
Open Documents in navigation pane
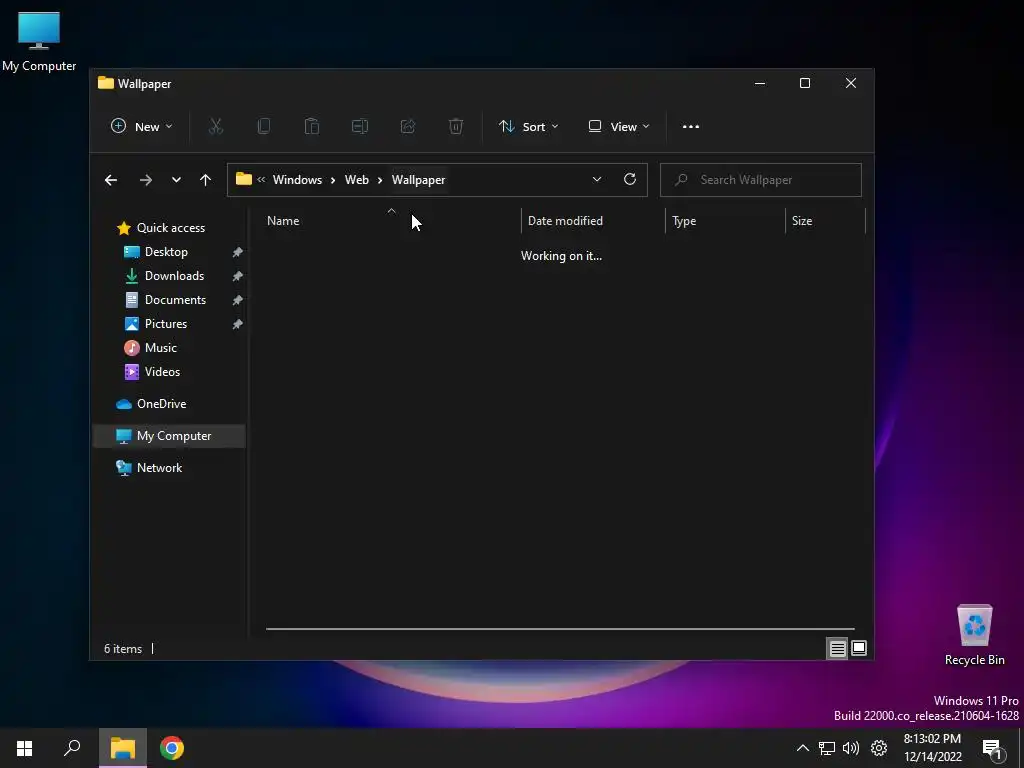pos(176,300)
